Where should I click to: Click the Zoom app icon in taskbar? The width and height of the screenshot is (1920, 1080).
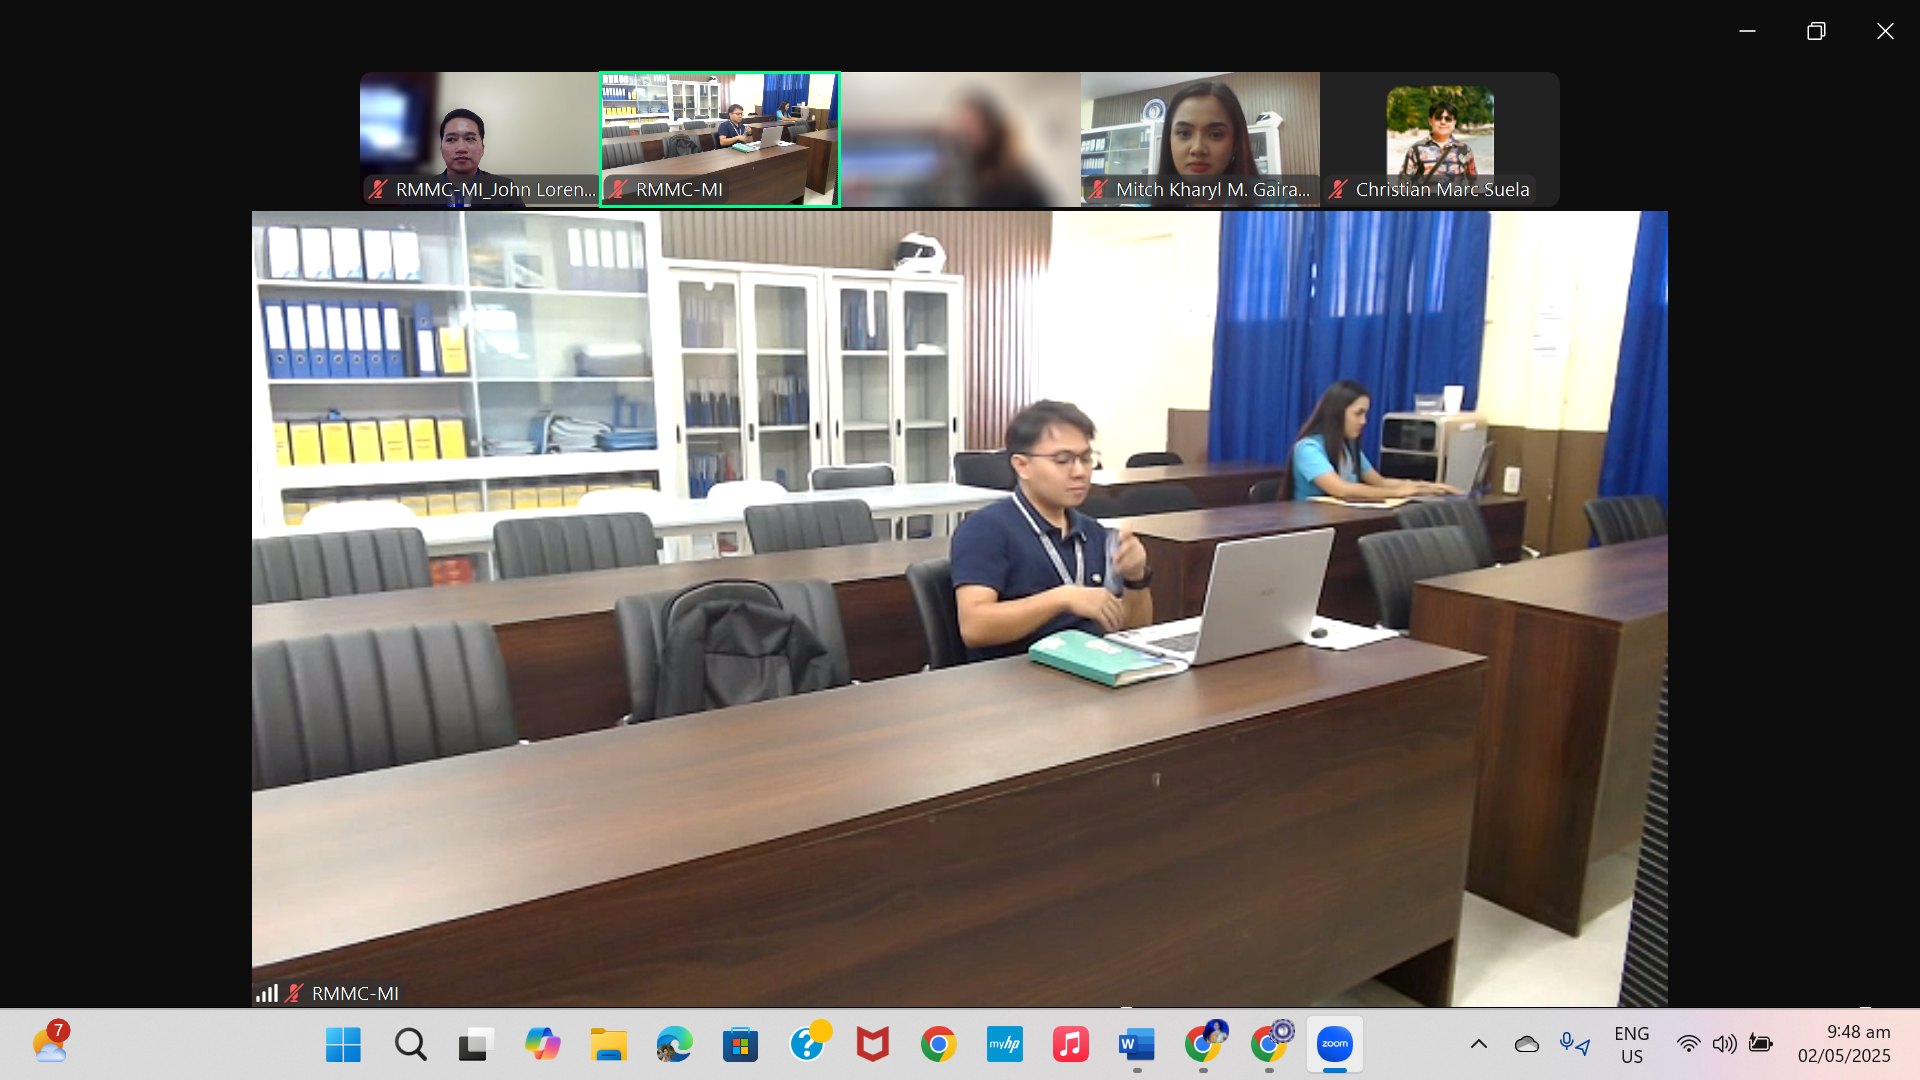tap(1334, 1044)
